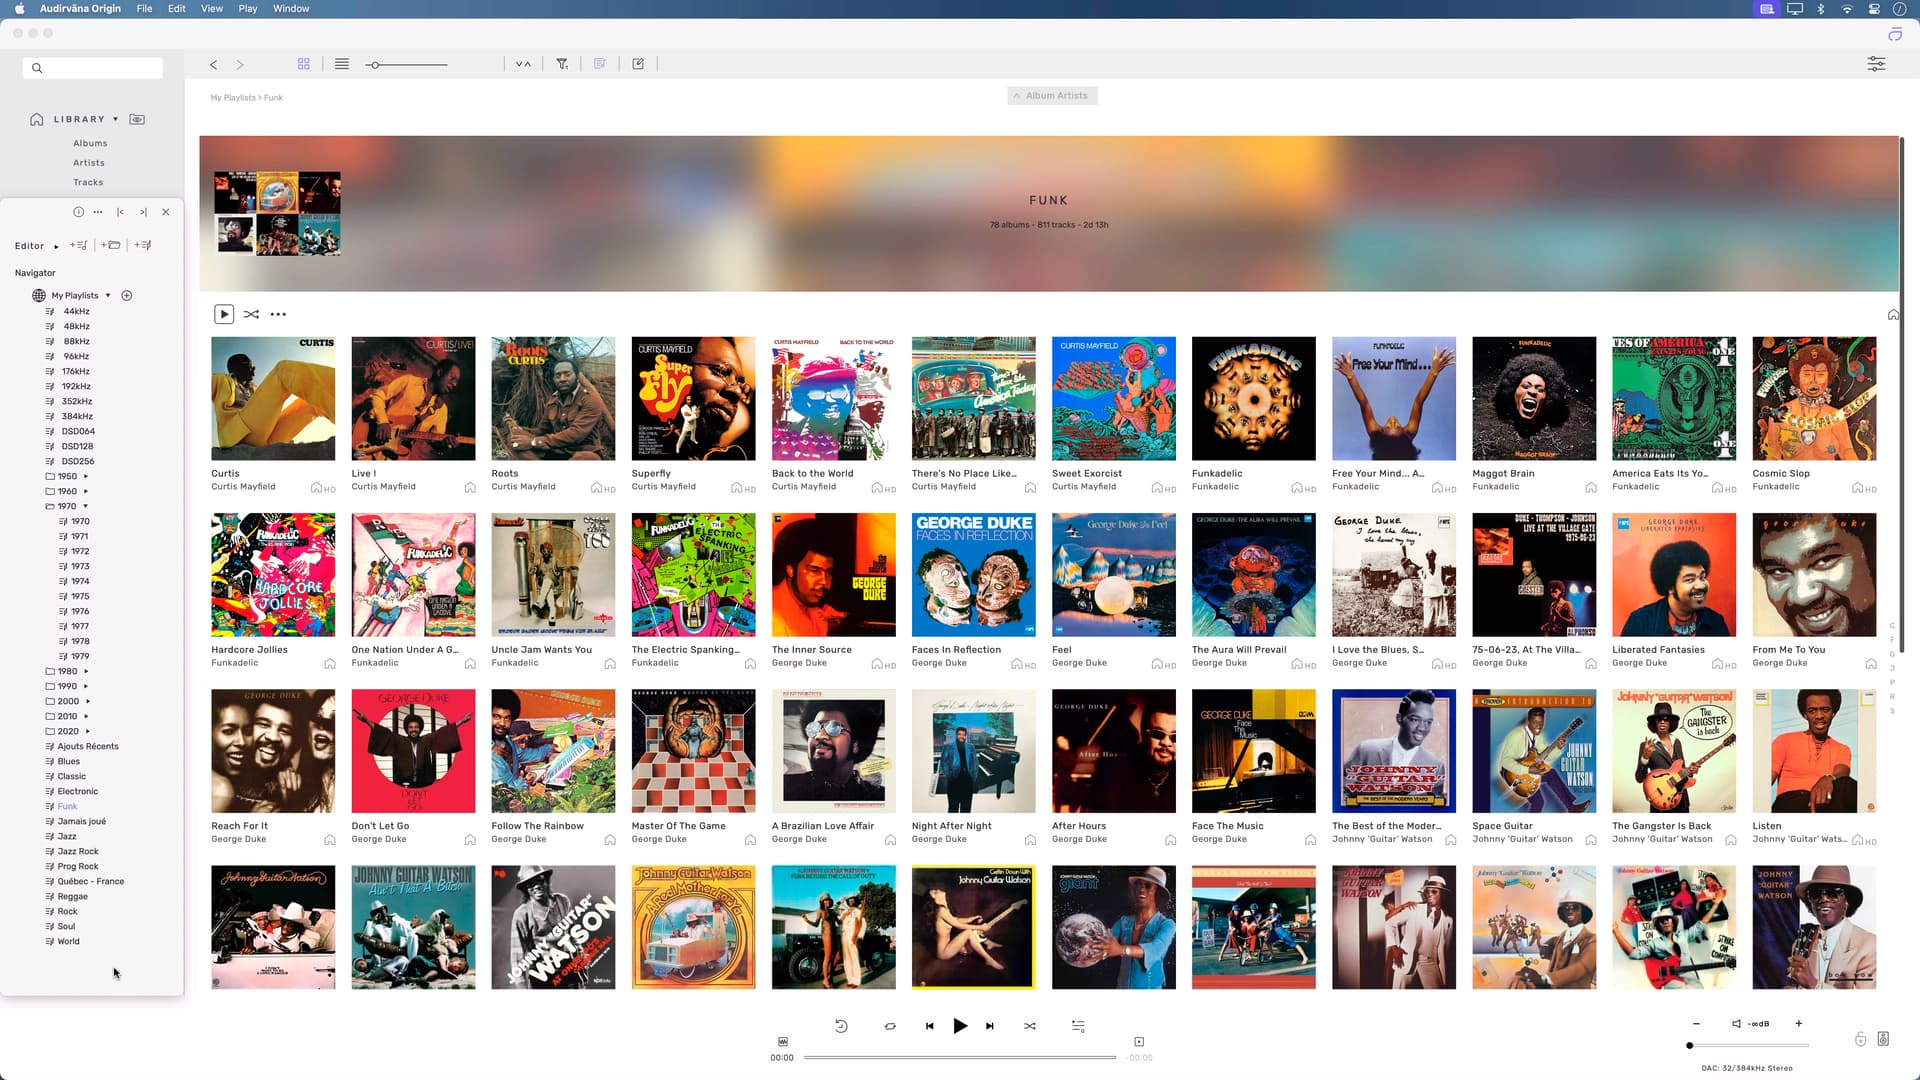This screenshot has width=1920, height=1080.
Task: Increase volume with plus button
Action: tap(1799, 1024)
